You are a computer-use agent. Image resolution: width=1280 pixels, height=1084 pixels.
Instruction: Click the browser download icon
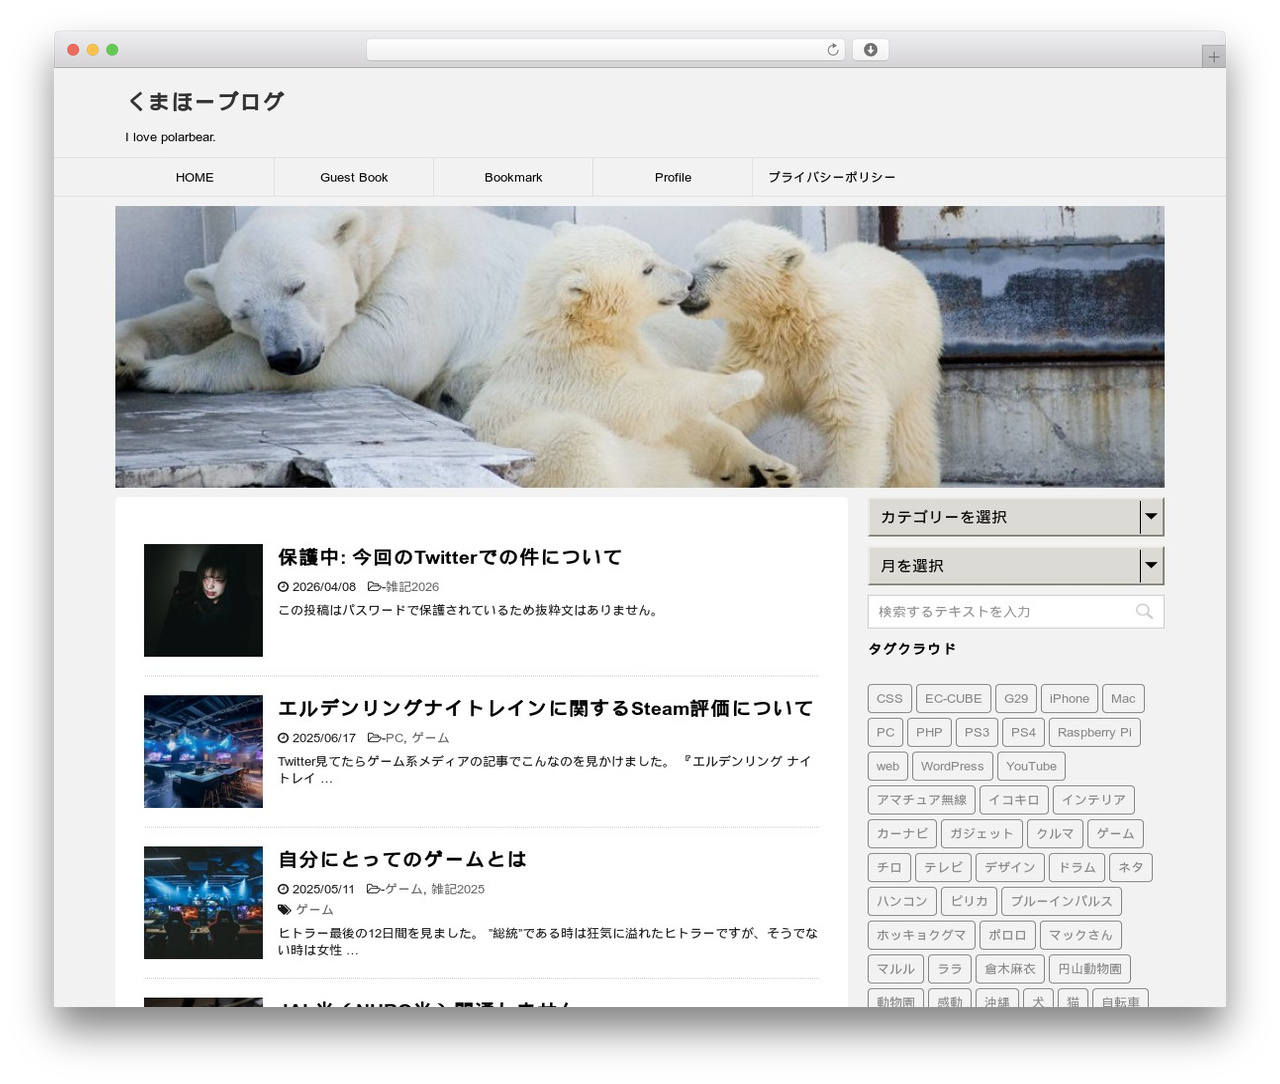coord(870,50)
